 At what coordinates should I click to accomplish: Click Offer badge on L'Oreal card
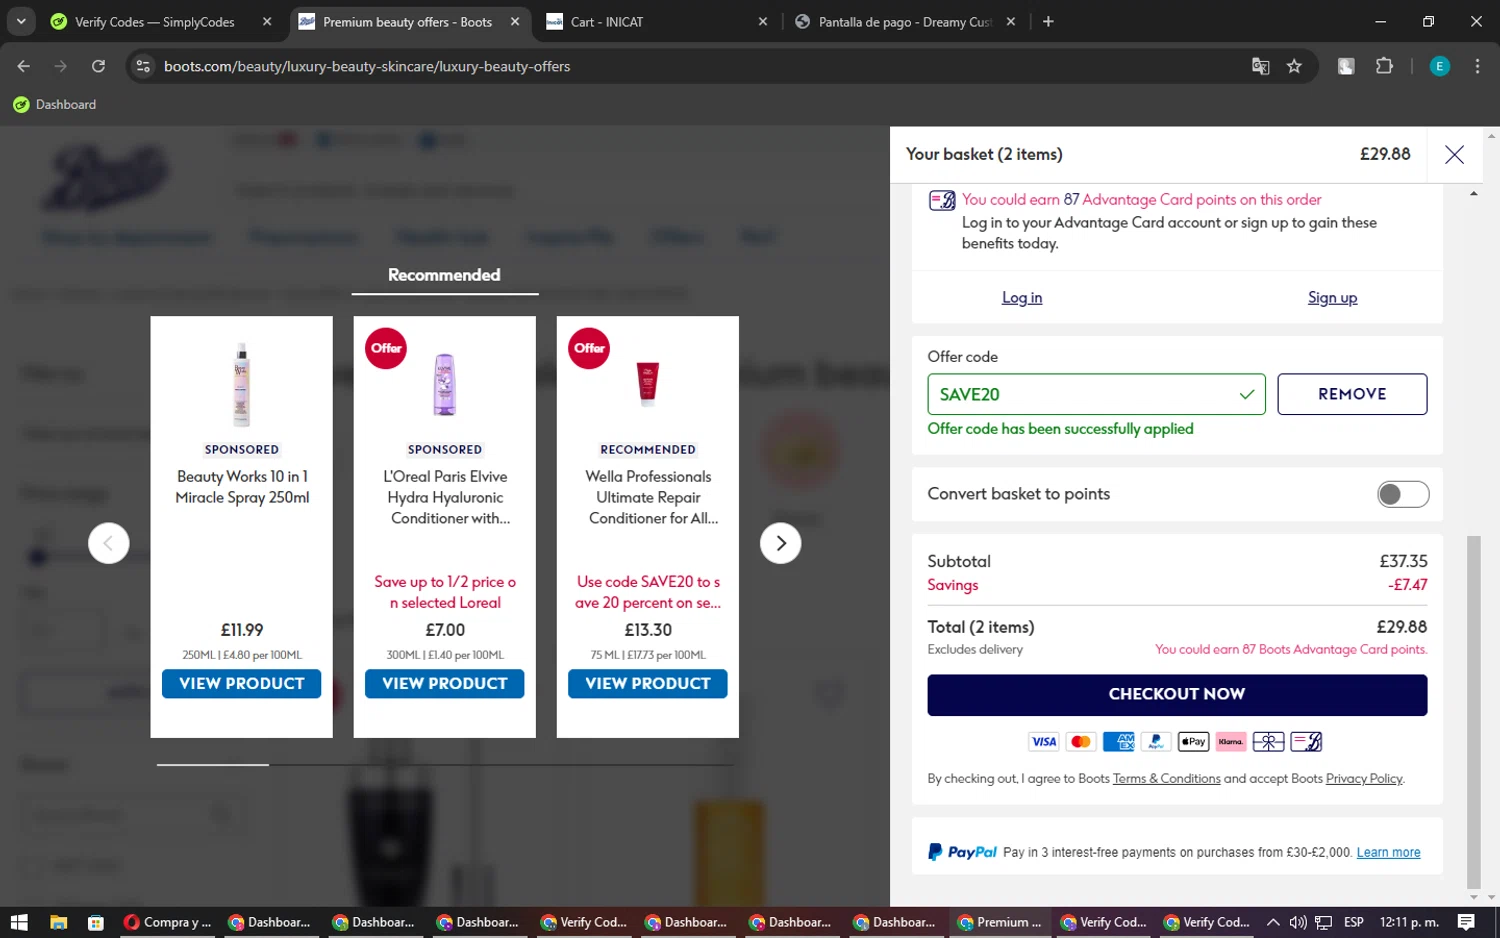(x=386, y=348)
